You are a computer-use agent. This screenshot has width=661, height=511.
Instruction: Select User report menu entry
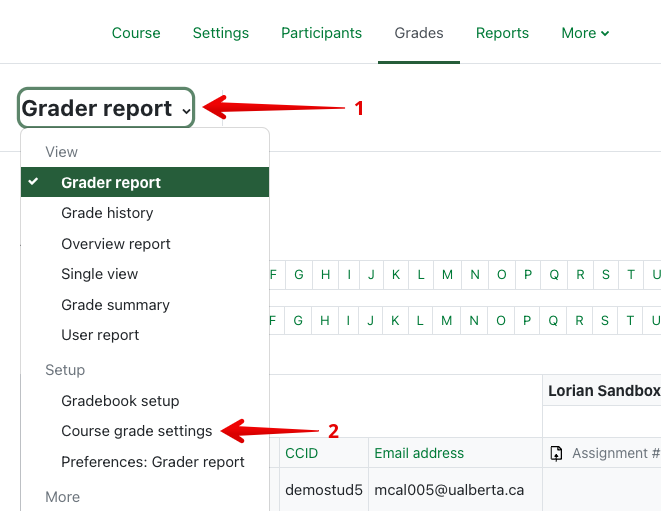pos(100,335)
